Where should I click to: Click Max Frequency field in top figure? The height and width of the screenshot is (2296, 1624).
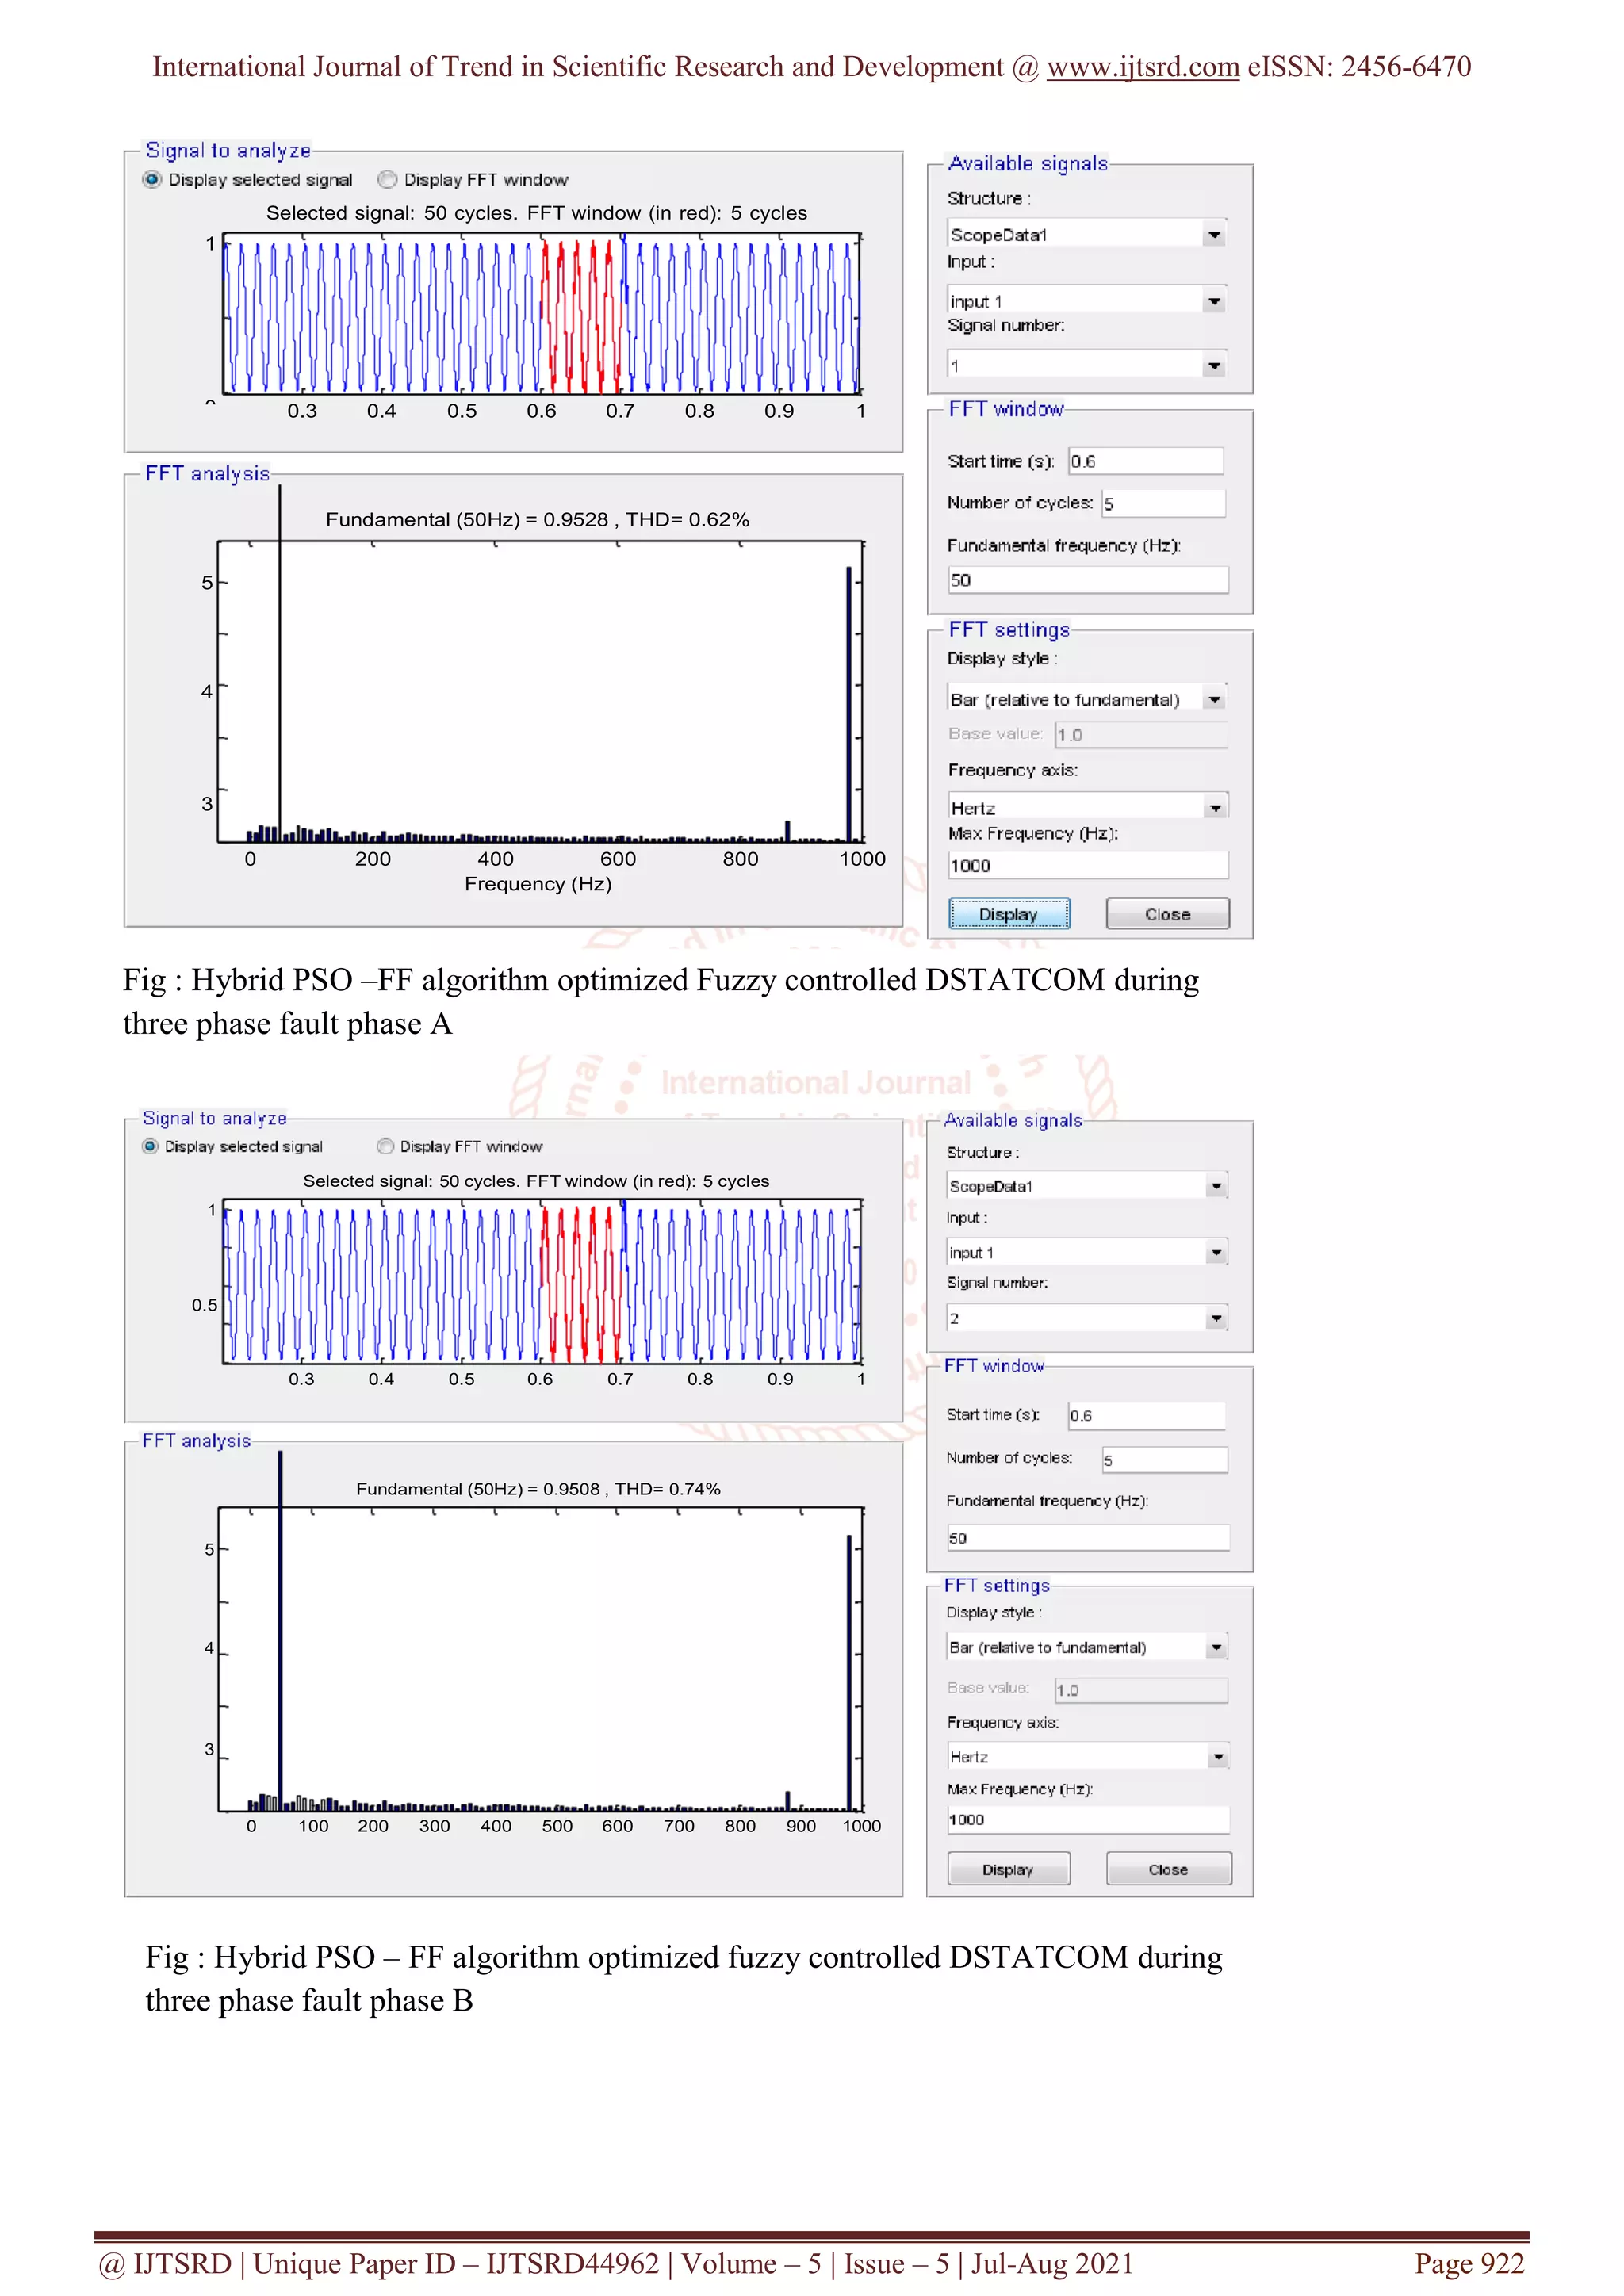click(1088, 865)
